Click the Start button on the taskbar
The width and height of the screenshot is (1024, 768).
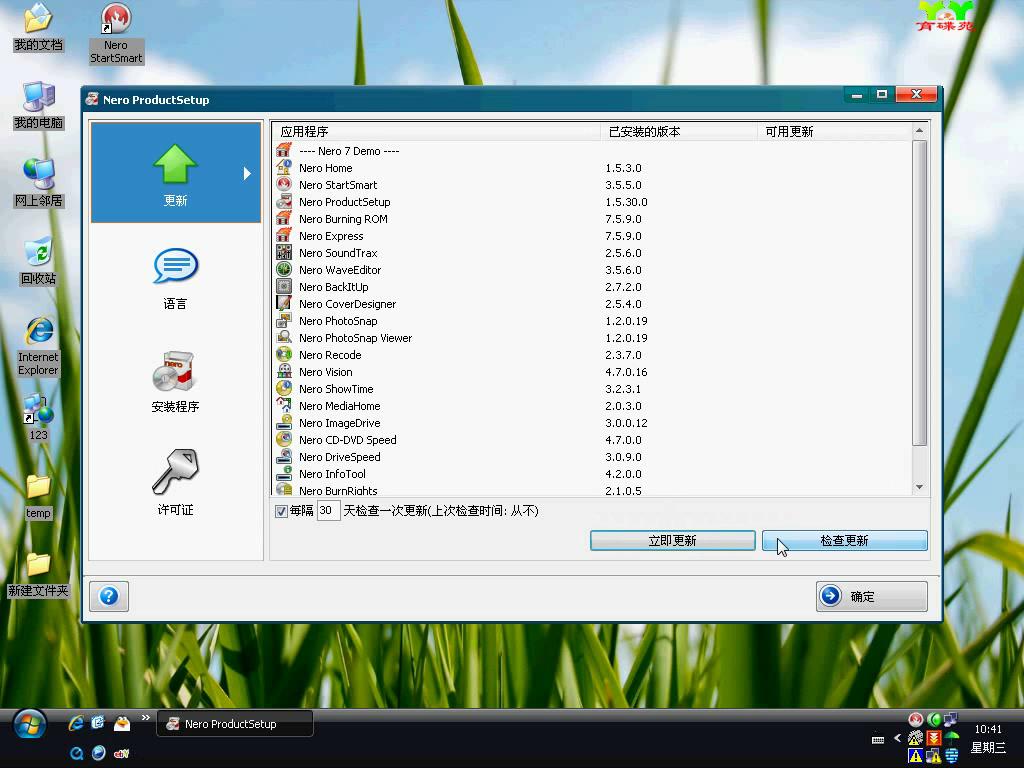click(x=29, y=725)
